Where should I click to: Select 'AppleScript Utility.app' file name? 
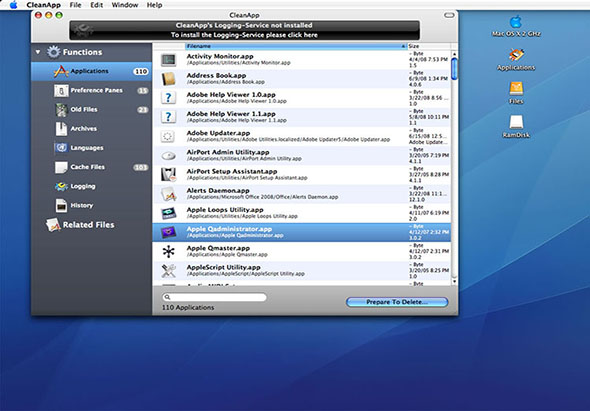[224, 268]
